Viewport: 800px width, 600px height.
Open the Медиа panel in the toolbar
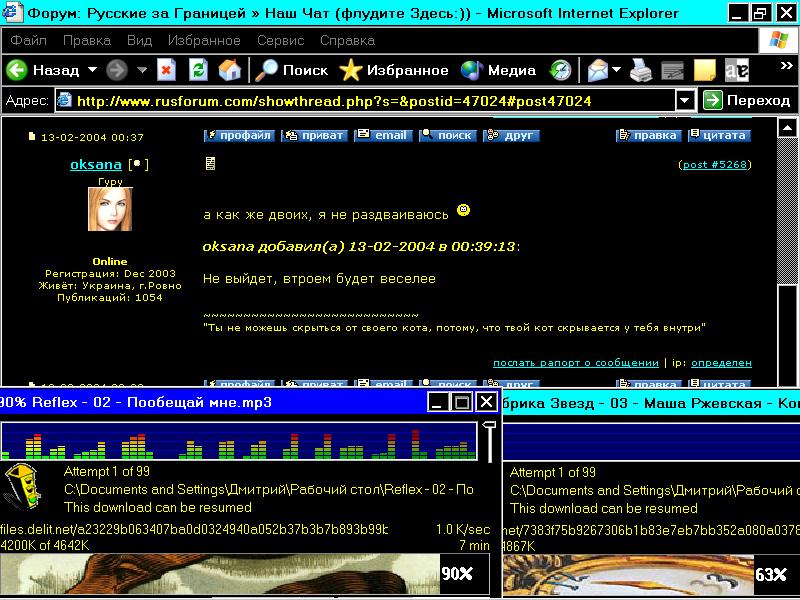click(499, 70)
